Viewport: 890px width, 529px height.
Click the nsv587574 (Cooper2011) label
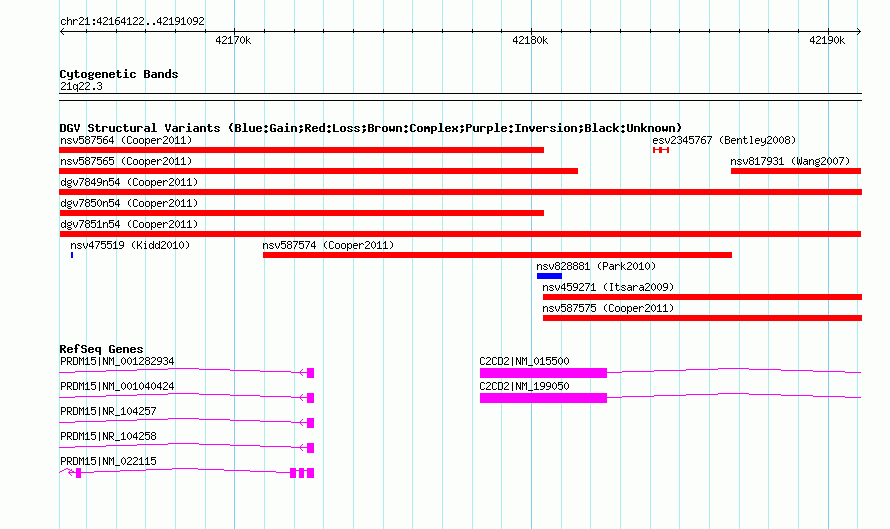[x=328, y=245]
